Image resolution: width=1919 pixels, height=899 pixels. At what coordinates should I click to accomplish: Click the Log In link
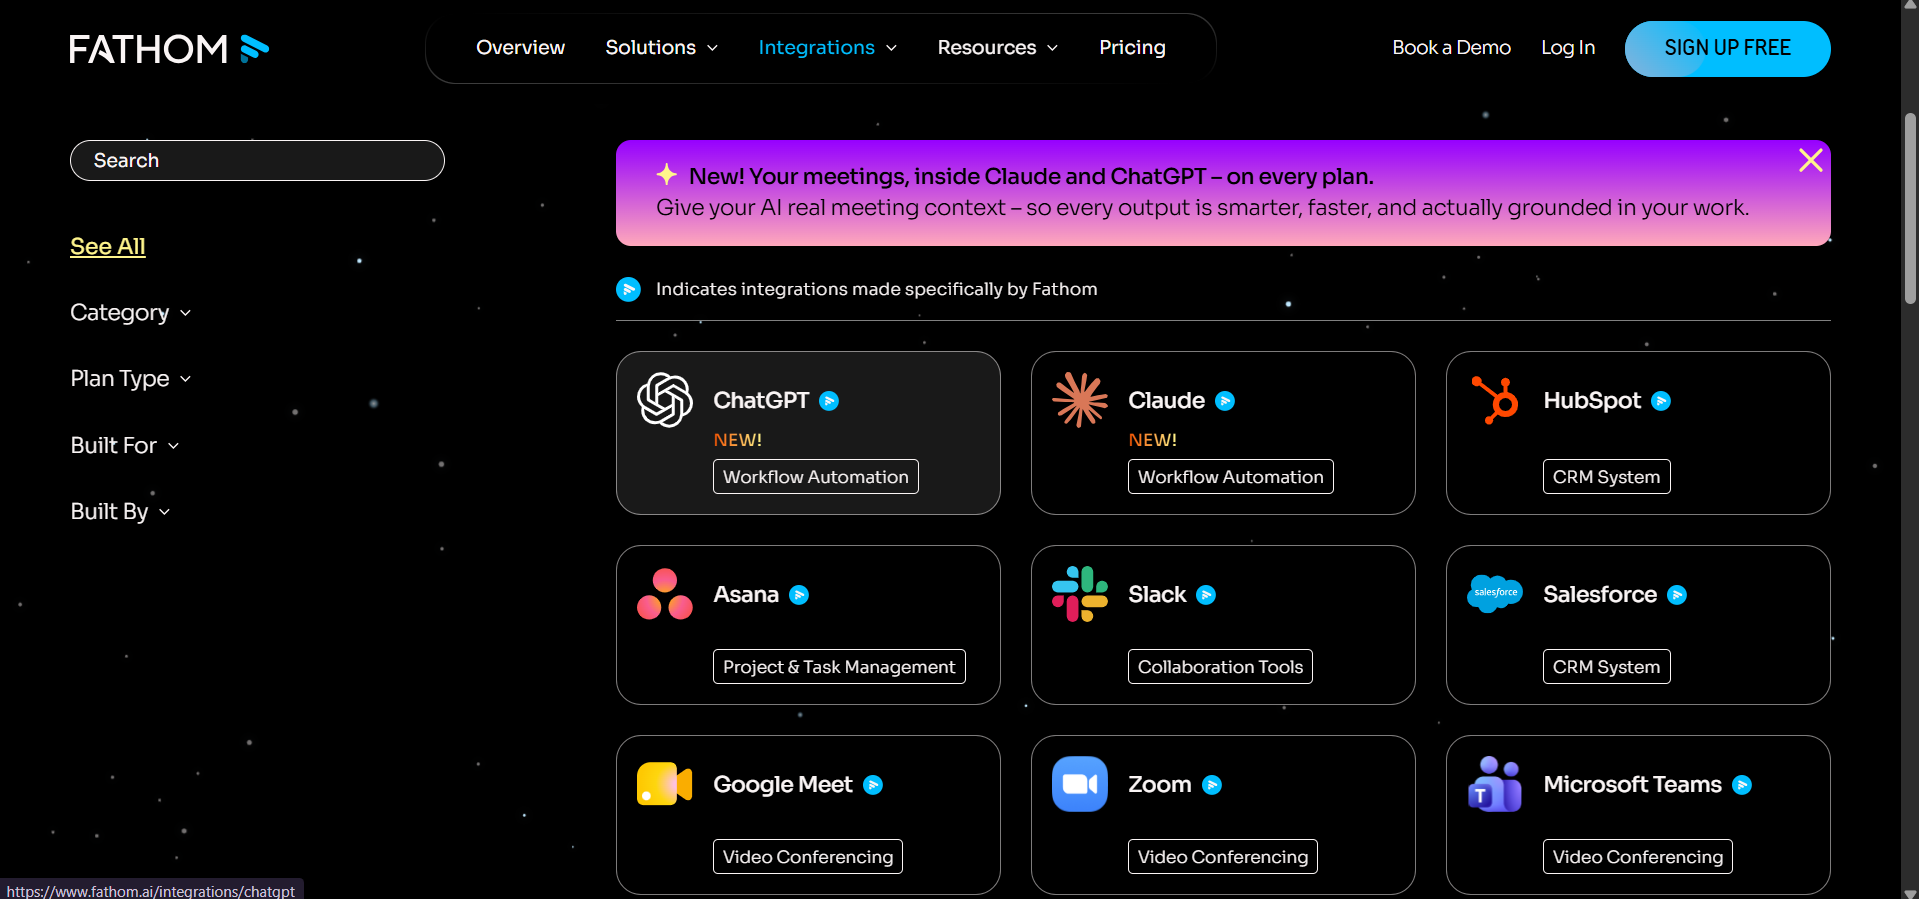(x=1567, y=48)
